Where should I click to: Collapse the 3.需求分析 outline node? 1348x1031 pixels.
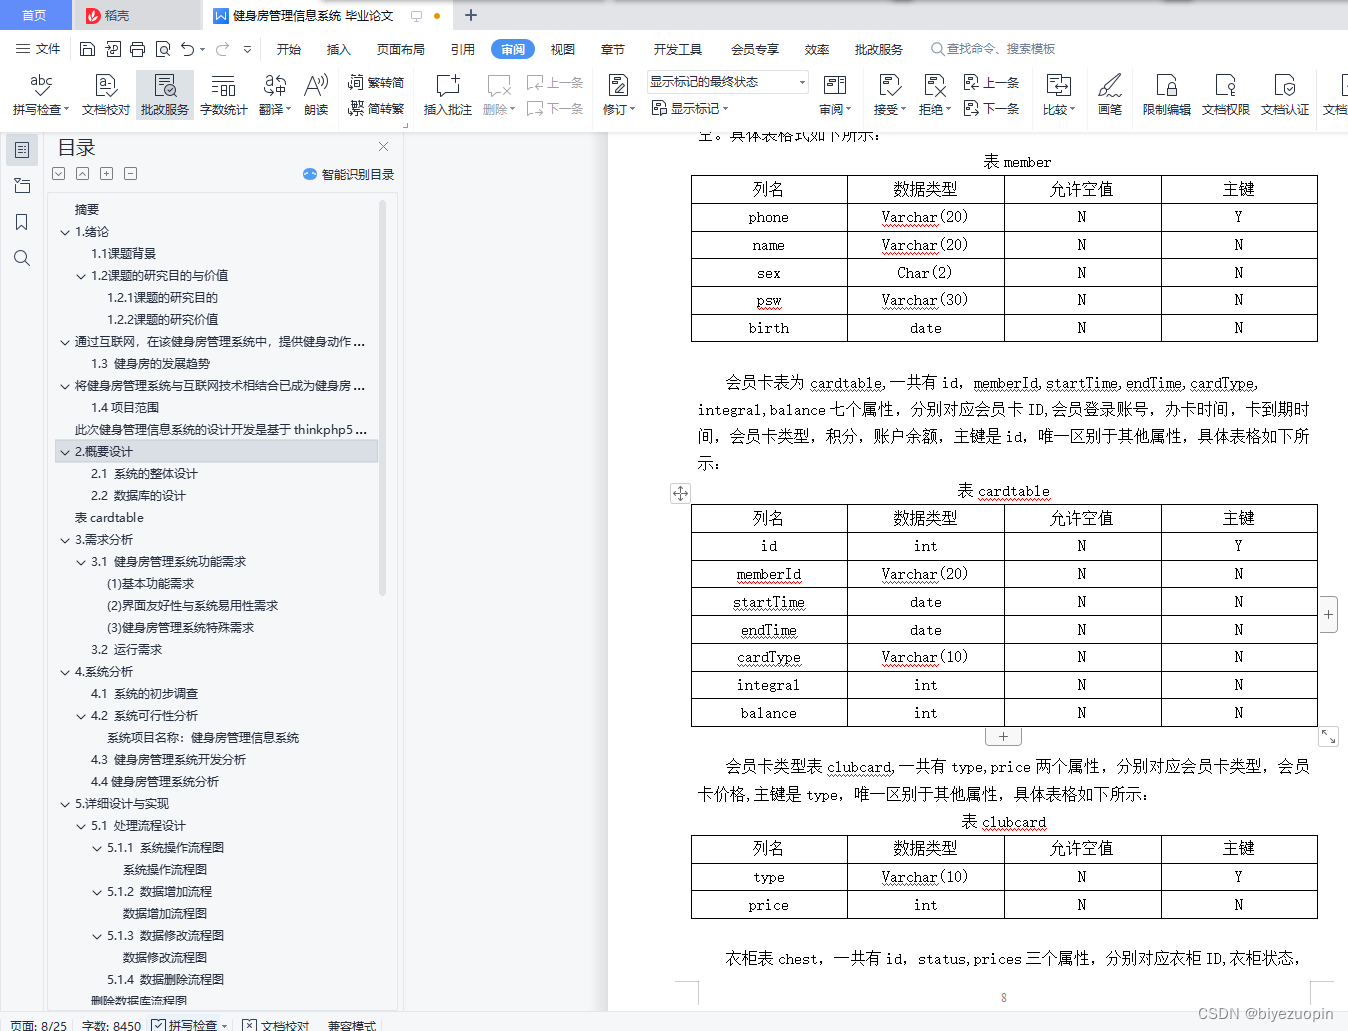(65, 540)
